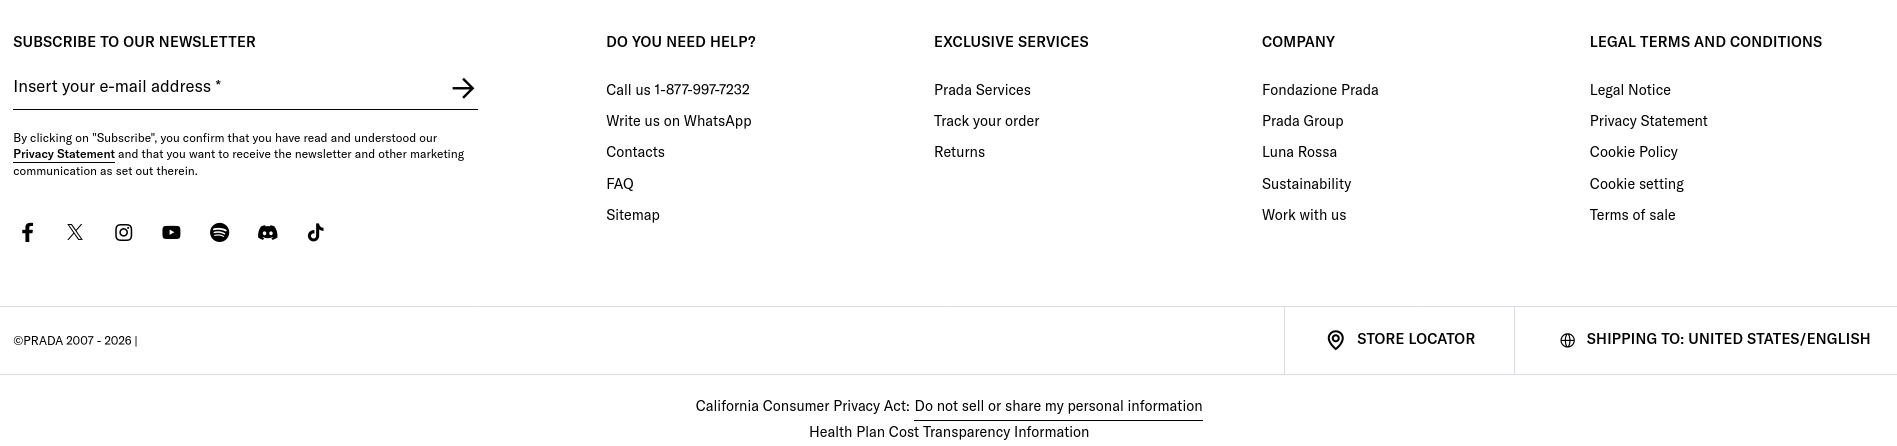
Task: Click the Discord social icon
Action: 267,233
